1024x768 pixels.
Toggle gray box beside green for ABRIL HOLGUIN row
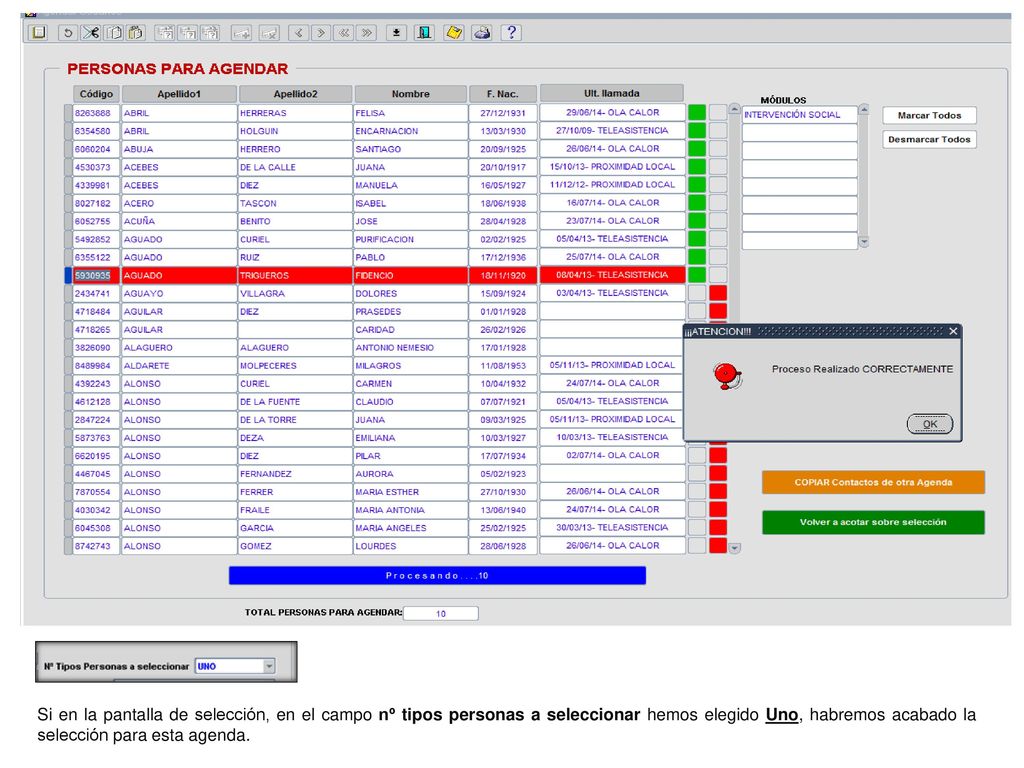718,131
